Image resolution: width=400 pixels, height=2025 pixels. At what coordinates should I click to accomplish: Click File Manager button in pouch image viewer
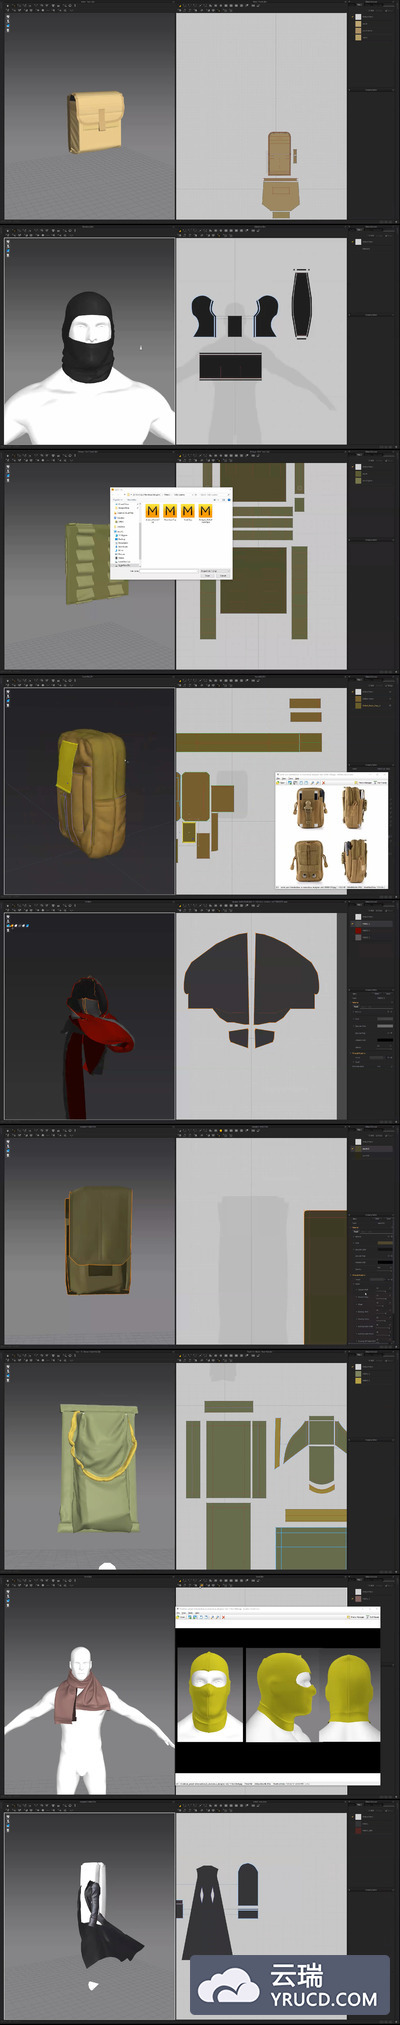tap(364, 782)
